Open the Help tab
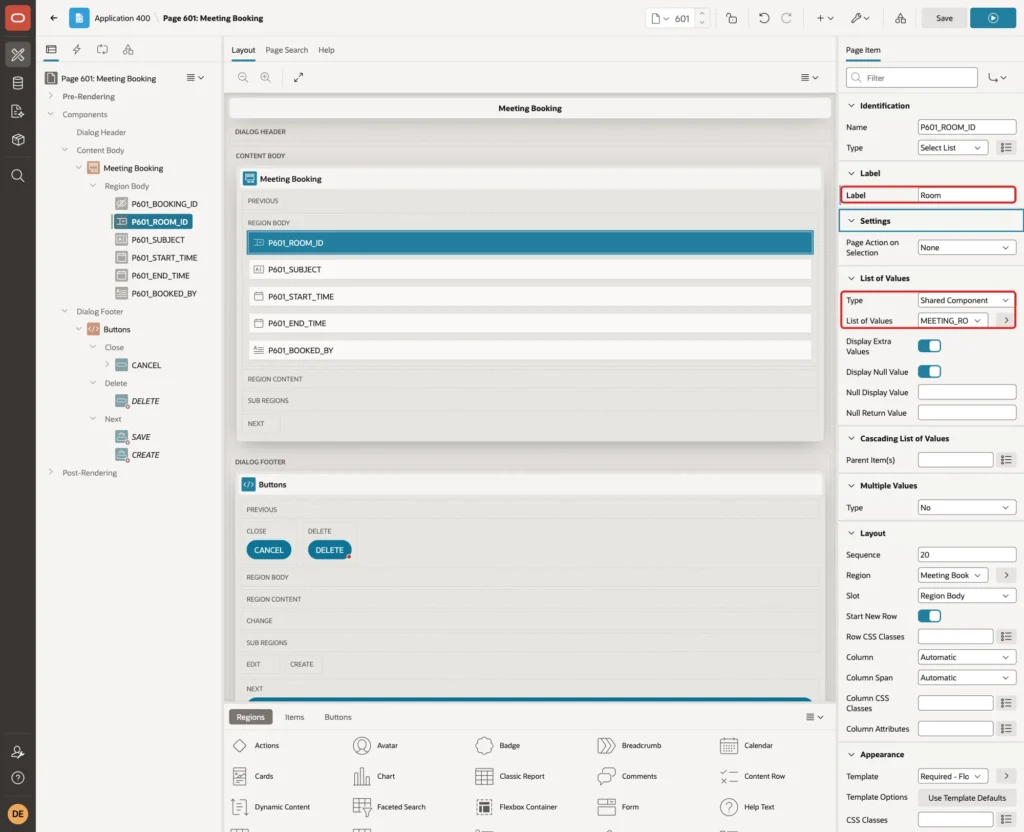Screen dimensions: 1024x832 326,50
